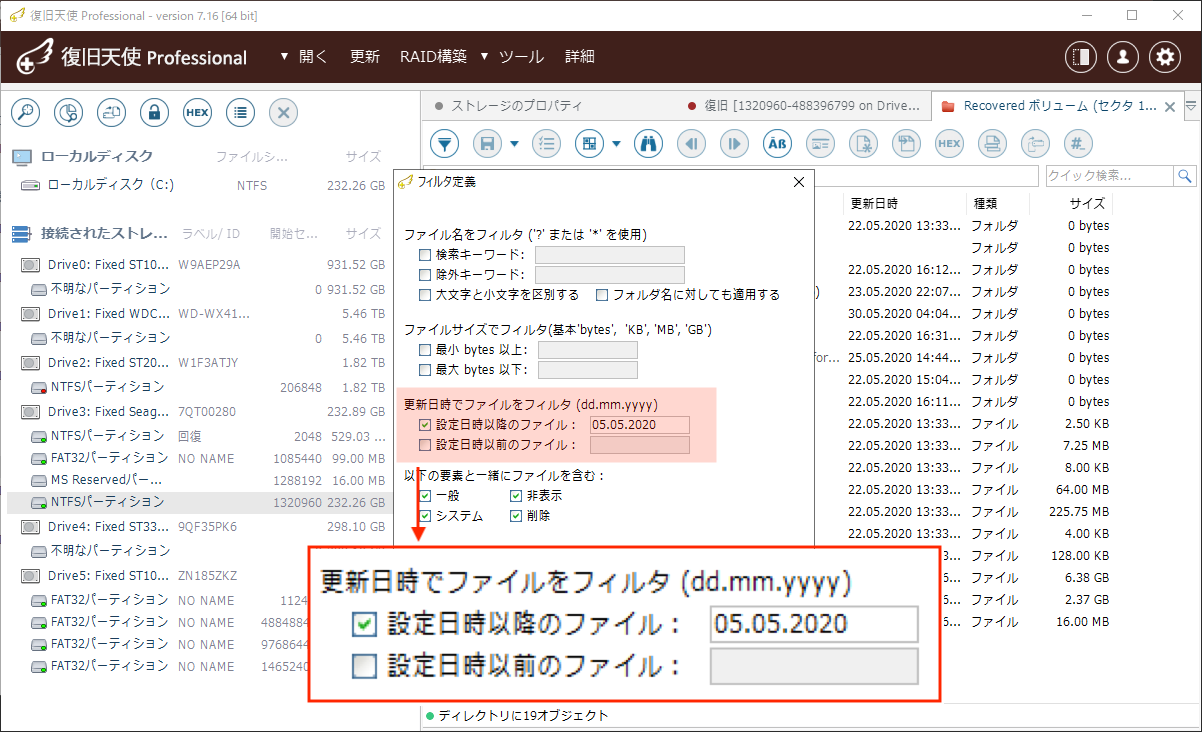Click the 05.05.2020 date field in dialog

point(639,425)
